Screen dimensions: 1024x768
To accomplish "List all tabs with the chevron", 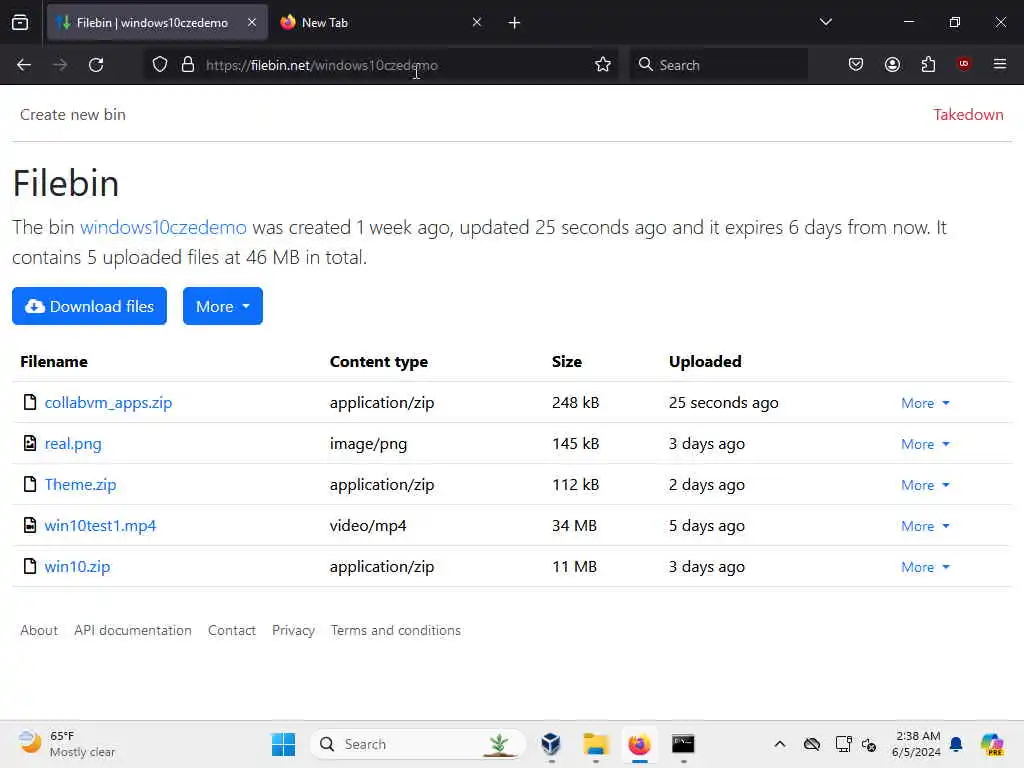I will pos(825,22).
